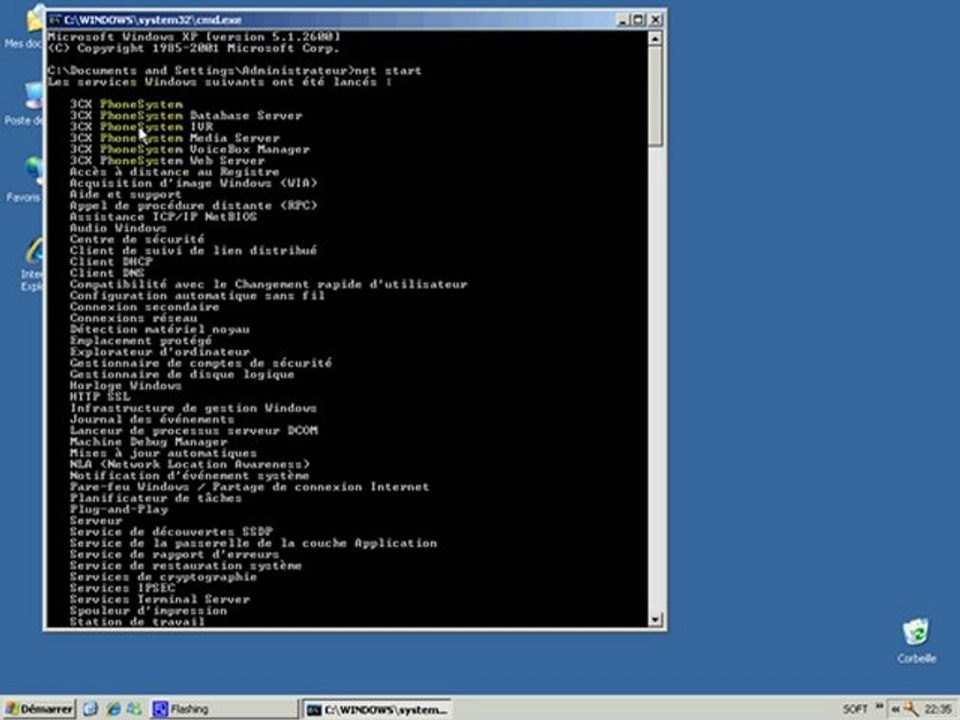Screen dimensions: 960x720
Task: Click the 'Machine Debug Manager' line
Action: point(148,442)
